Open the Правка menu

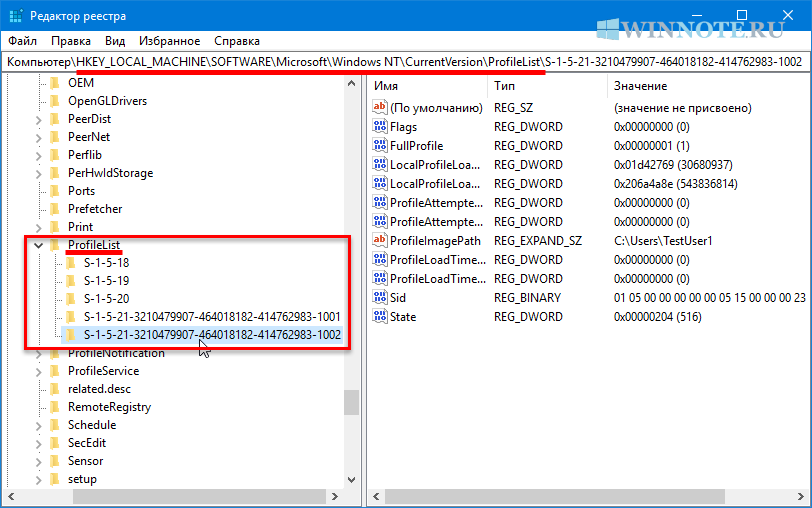point(71,41)
